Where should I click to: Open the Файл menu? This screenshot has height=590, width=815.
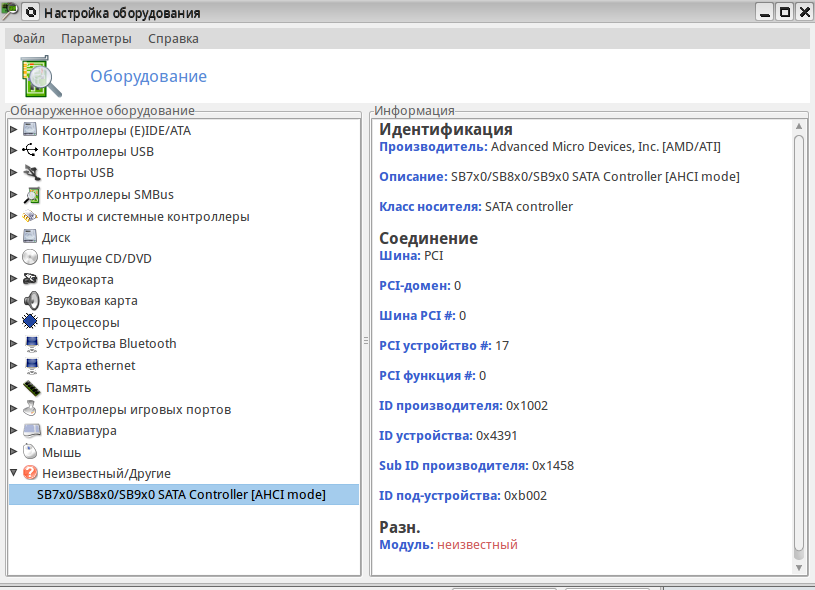(x=29, y=39)
